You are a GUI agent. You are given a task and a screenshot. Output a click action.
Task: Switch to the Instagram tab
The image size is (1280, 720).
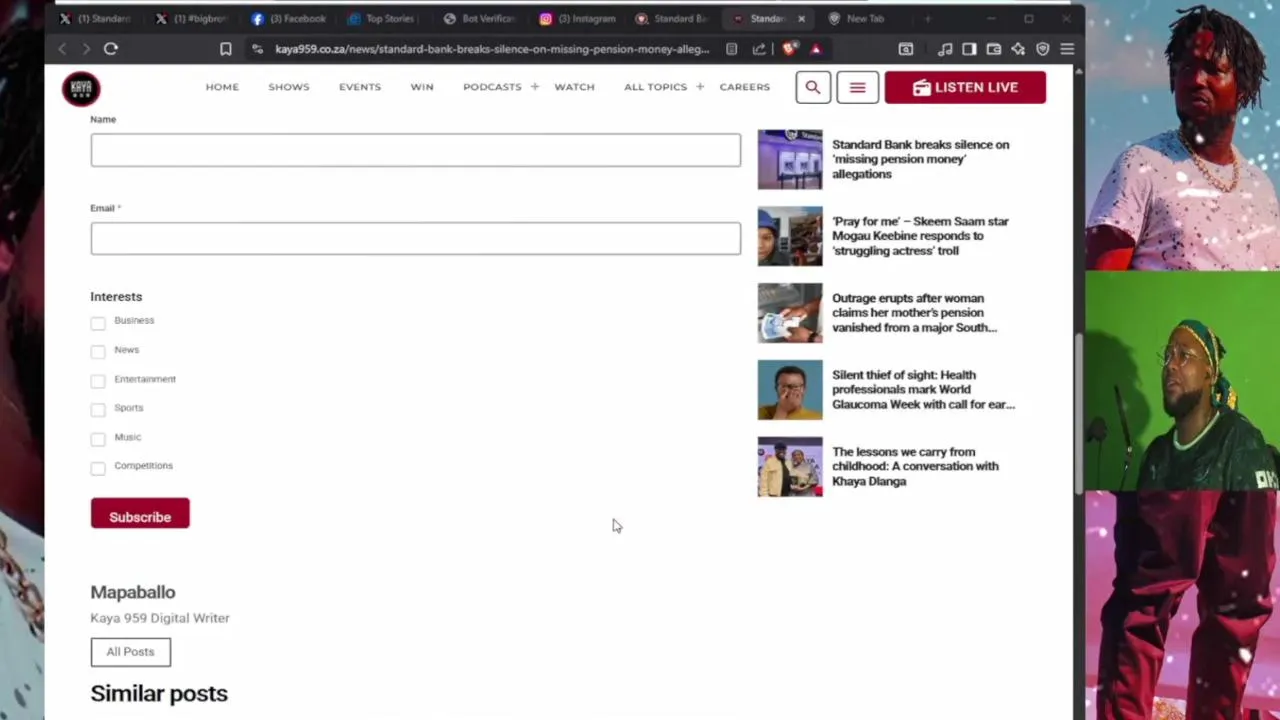(578, 19)
